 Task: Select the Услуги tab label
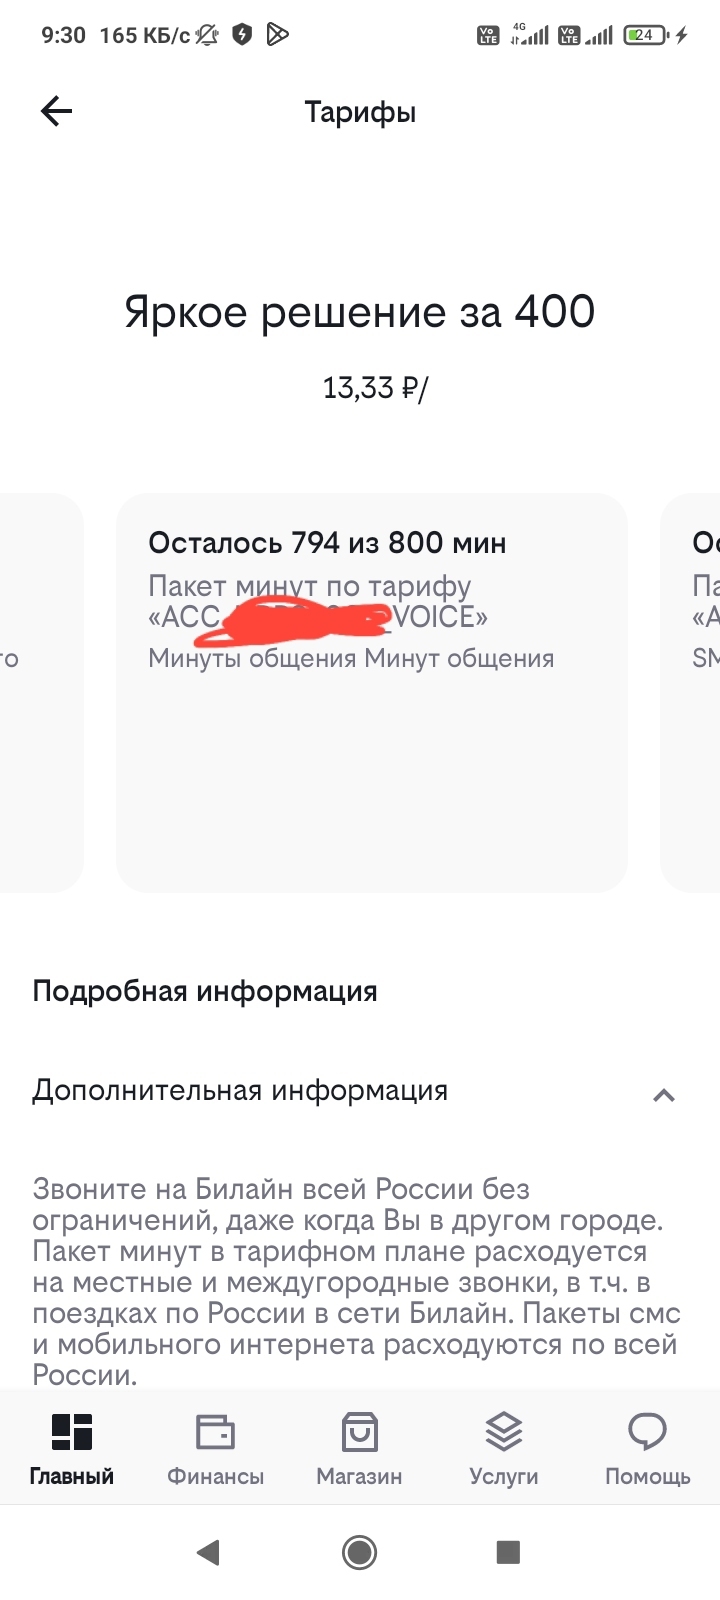[x=504, y=1477]
